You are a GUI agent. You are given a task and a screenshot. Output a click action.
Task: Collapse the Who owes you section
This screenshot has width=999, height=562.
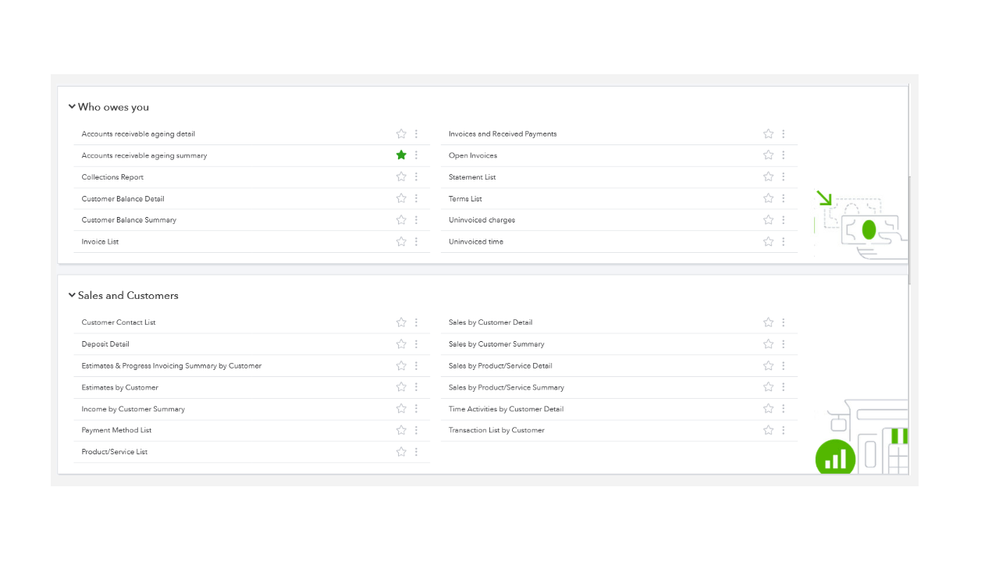[x=72, y=107]
